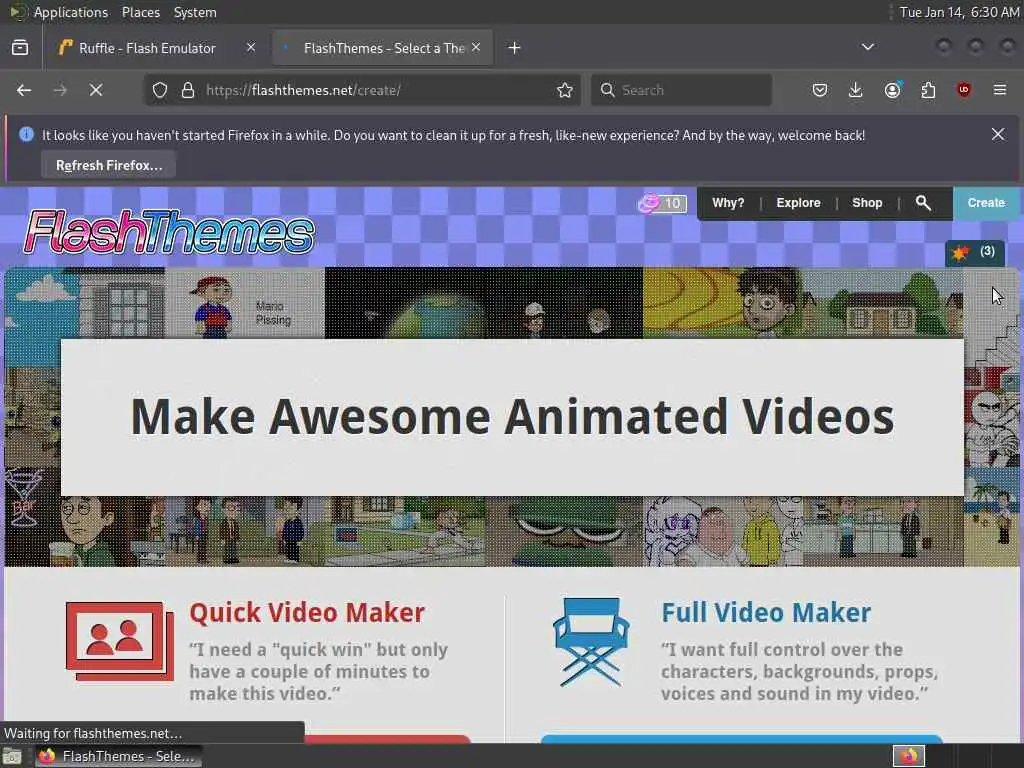The height and width of the screenshot is (768, 1024).
Task: Click the Make Awesome Animated Videos heading
Action: click(512, 417)
